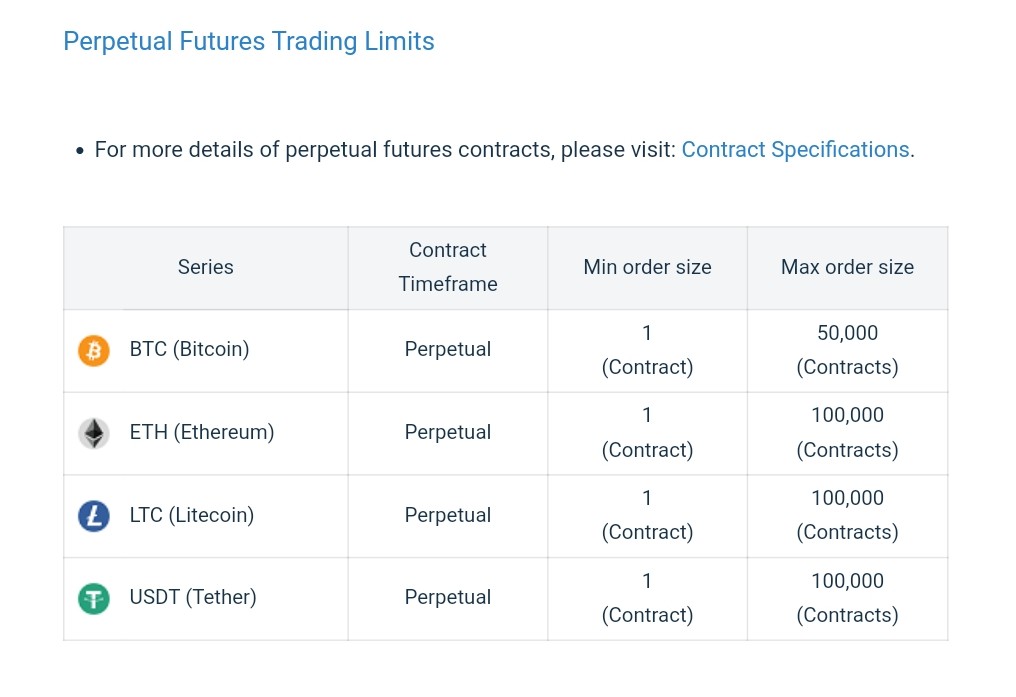
Task: Click the green Tether icon
Action: 93,598
